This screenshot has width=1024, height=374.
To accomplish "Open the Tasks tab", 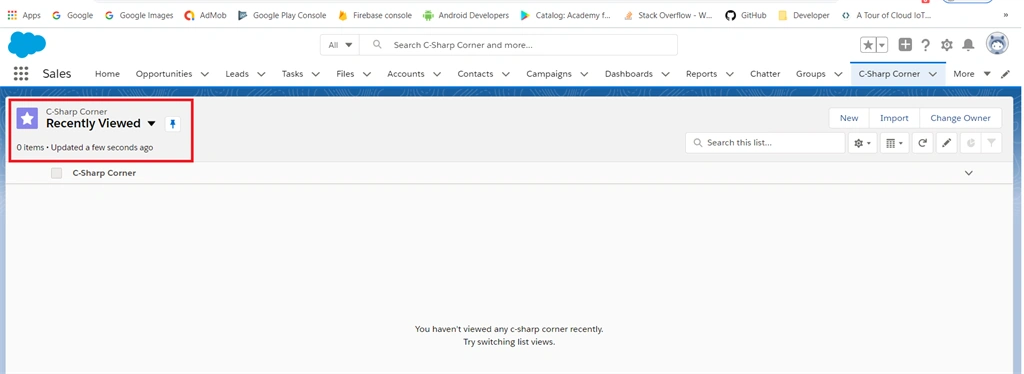I will coord(293,74).
